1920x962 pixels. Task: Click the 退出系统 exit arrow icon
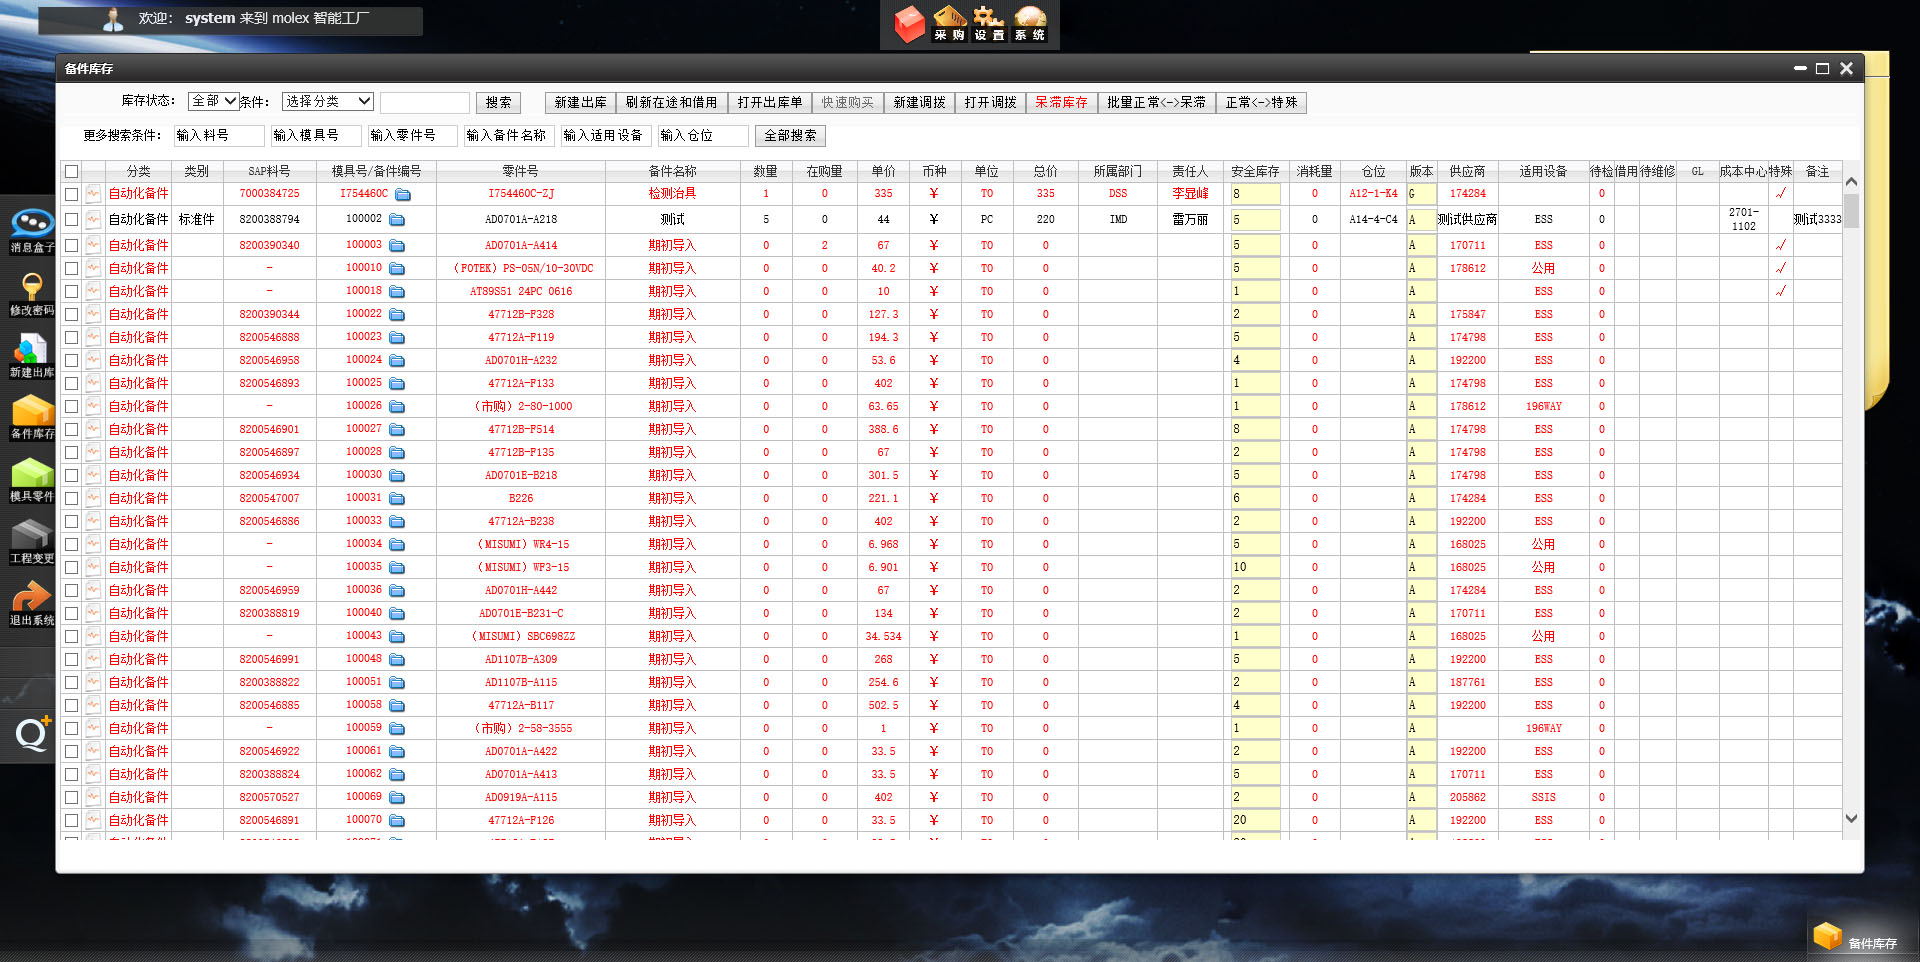(32, 599)
